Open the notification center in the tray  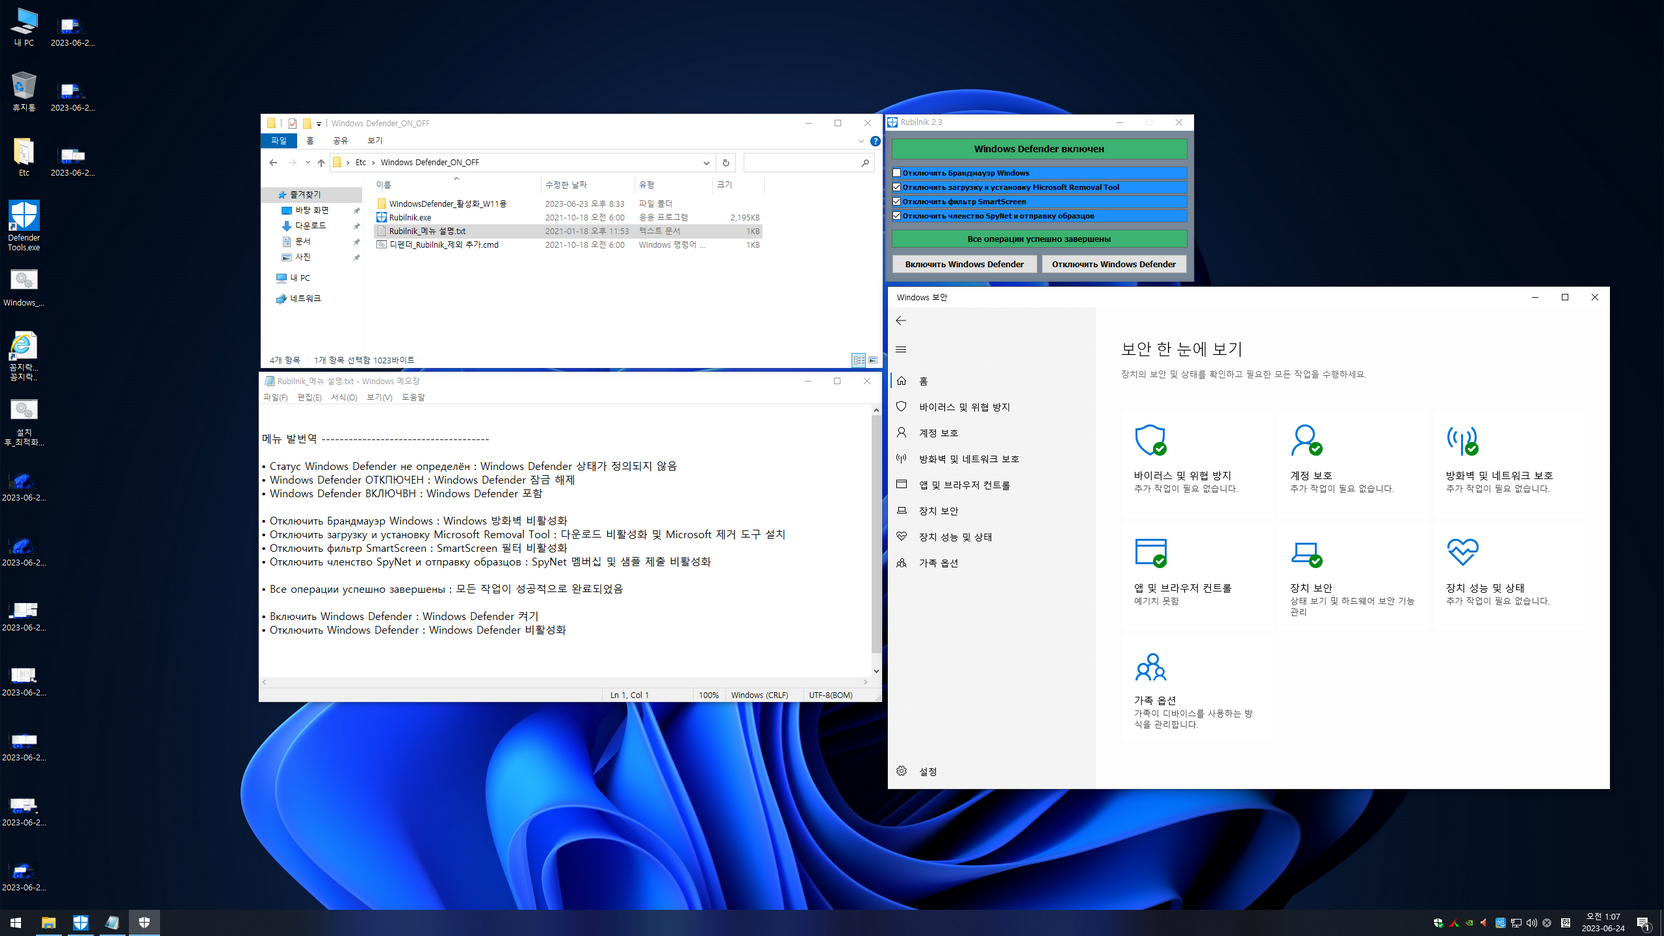pos(1643,922)
